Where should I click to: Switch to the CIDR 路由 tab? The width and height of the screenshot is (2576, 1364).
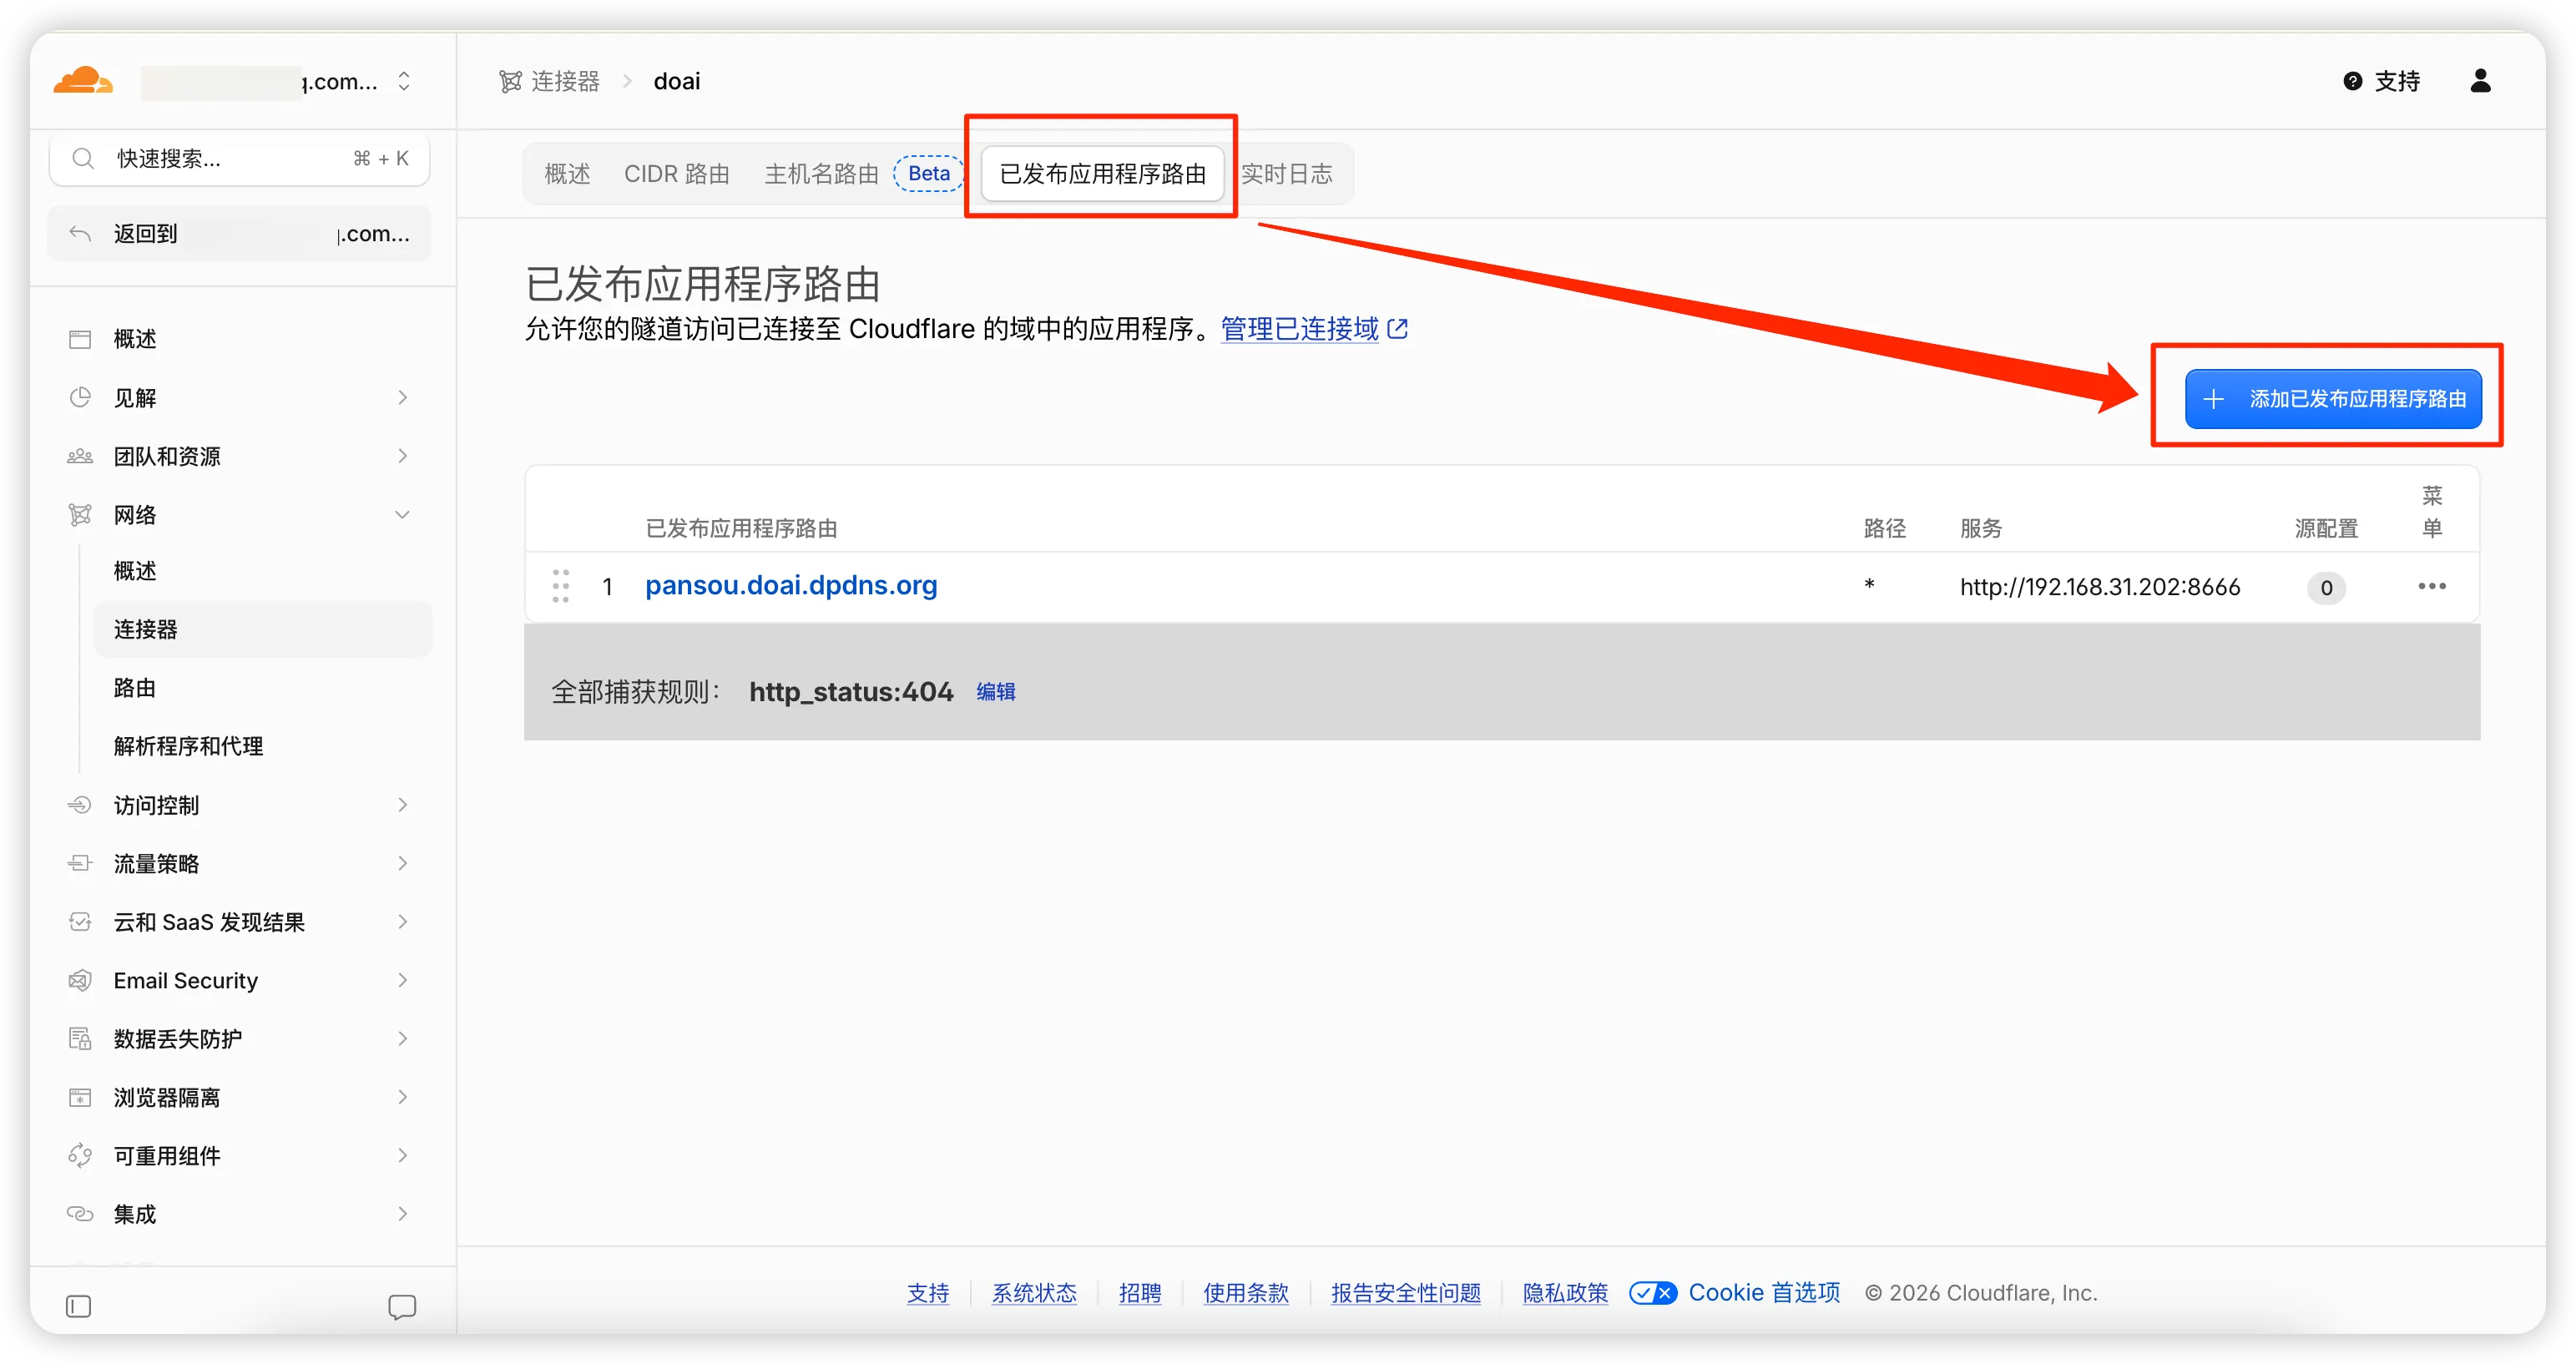coord(677,174)
